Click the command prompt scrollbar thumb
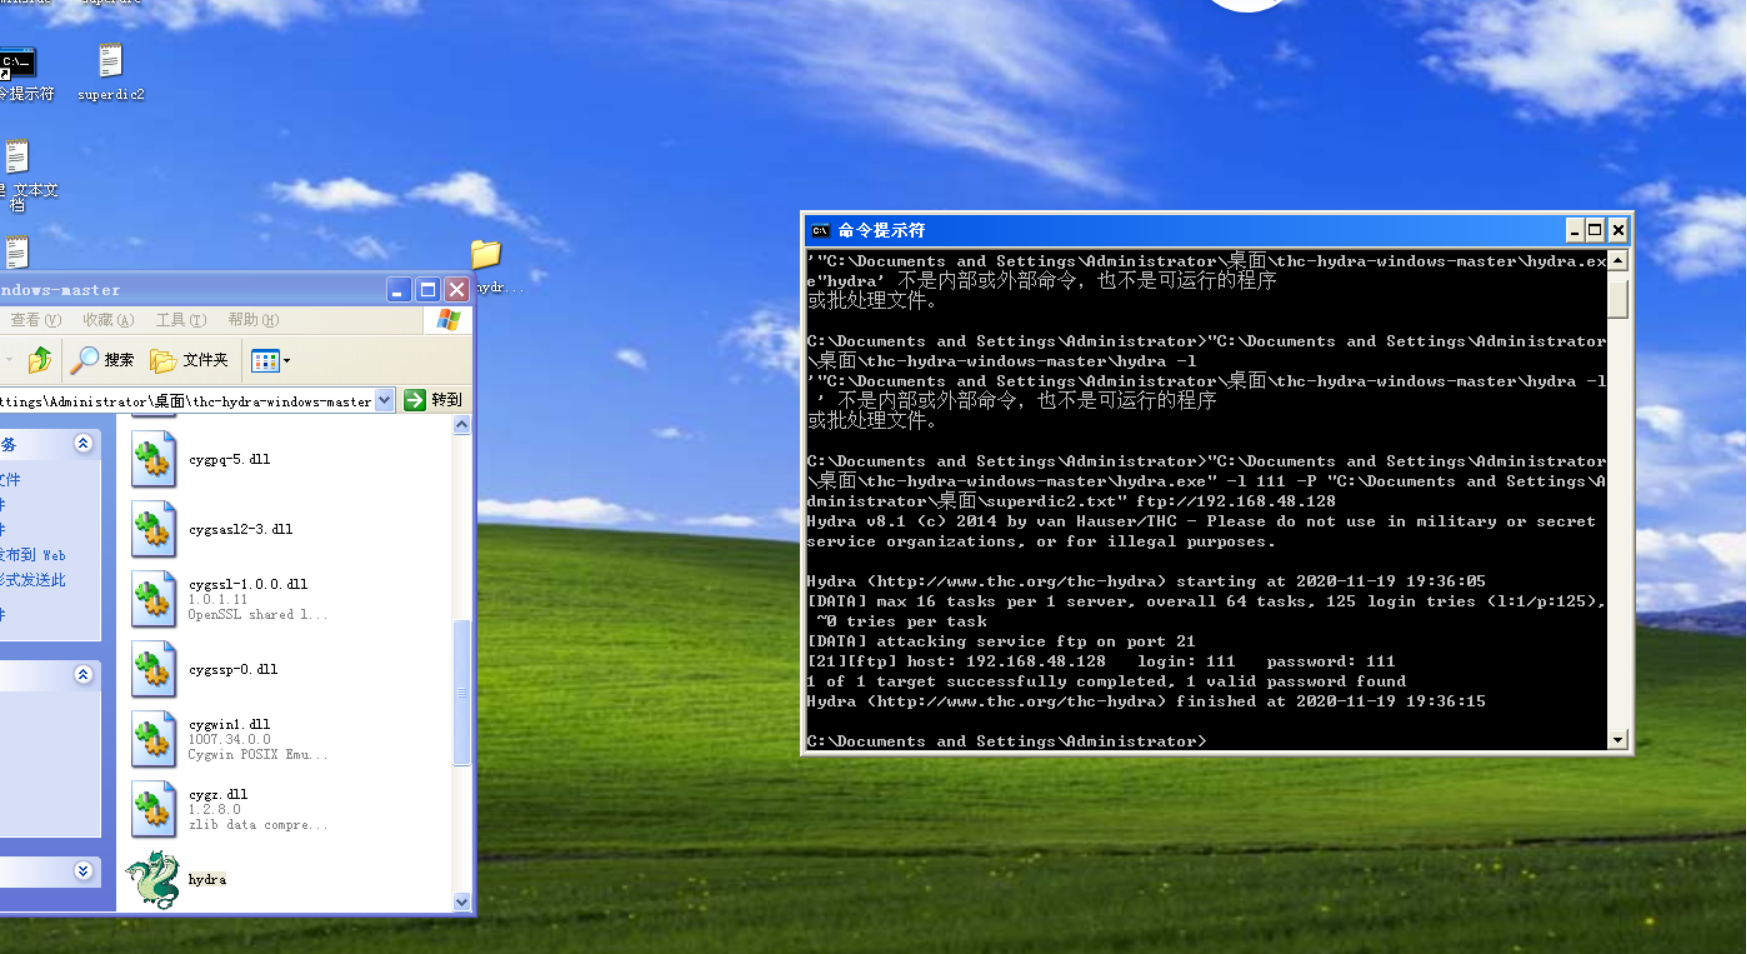 tap(1618, 298)
